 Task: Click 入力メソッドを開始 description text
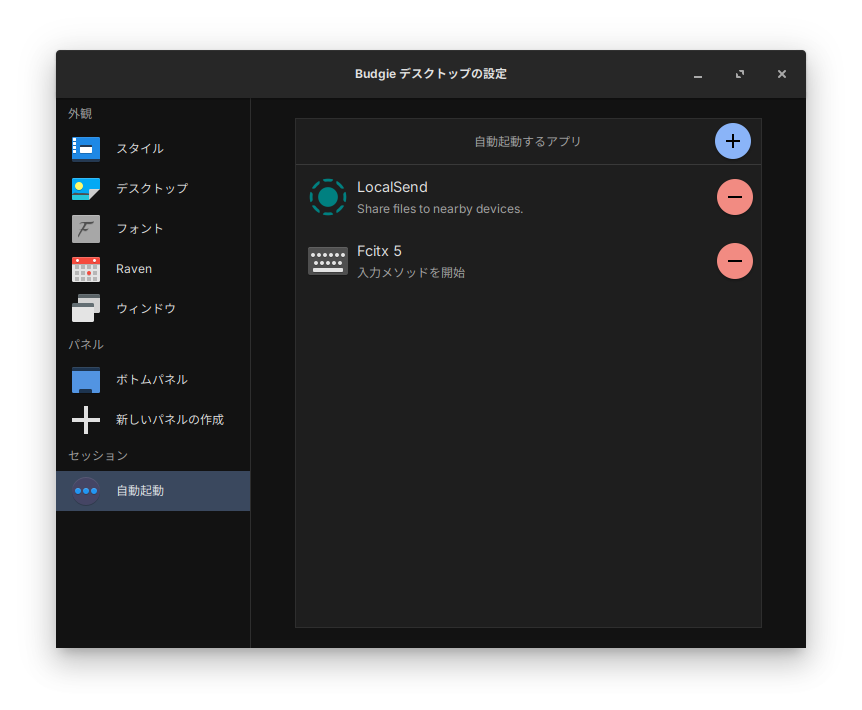click(x=411, y=273)
